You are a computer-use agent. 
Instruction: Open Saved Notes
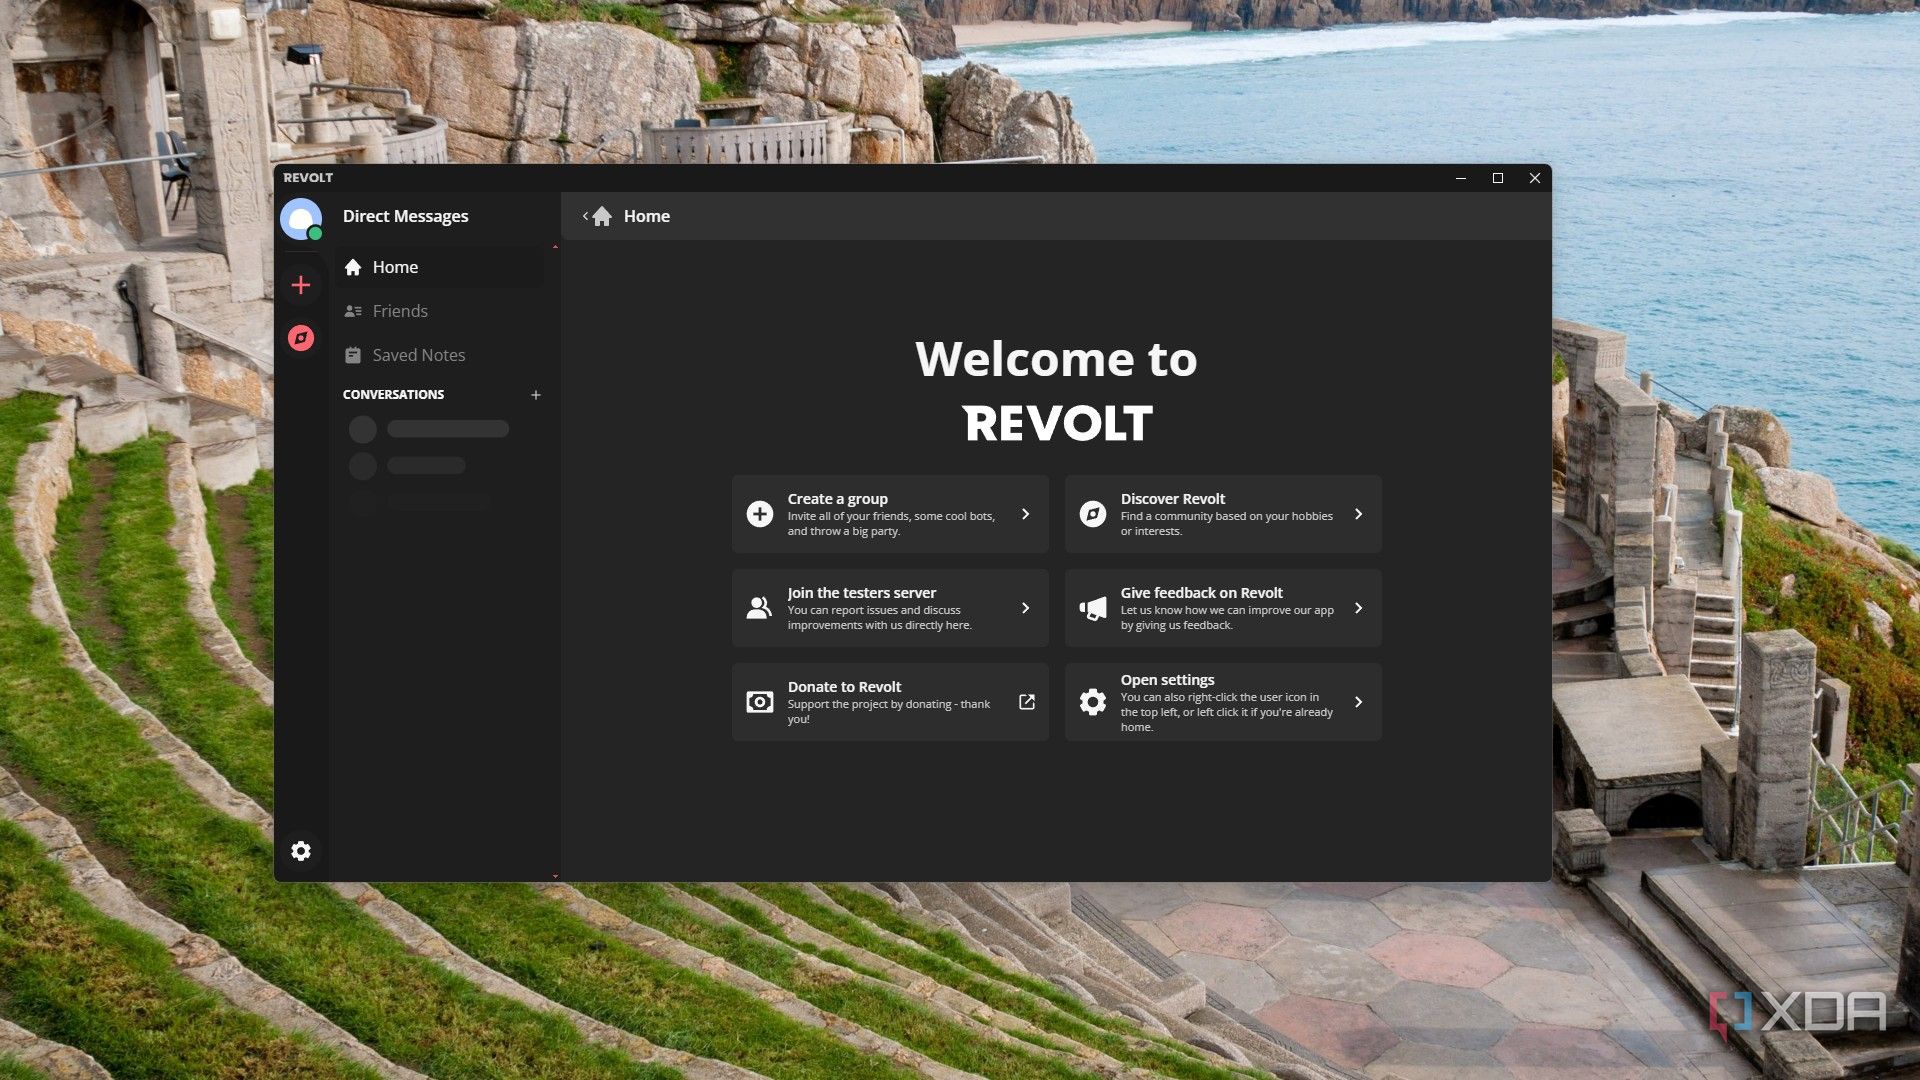pyautogui.click(x=440, y=355)
